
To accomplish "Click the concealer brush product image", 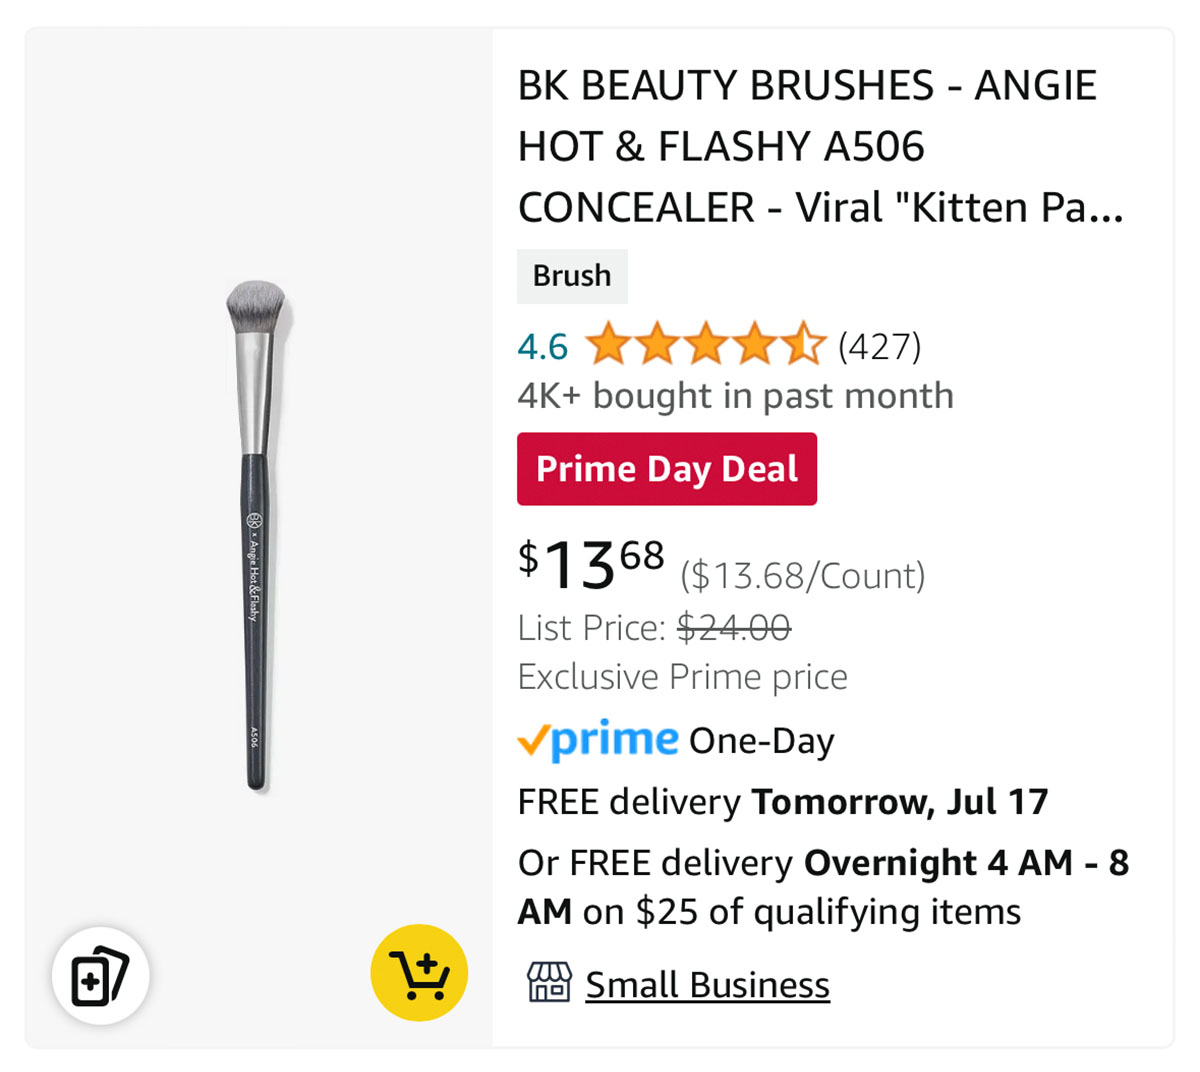I will 257,535.
